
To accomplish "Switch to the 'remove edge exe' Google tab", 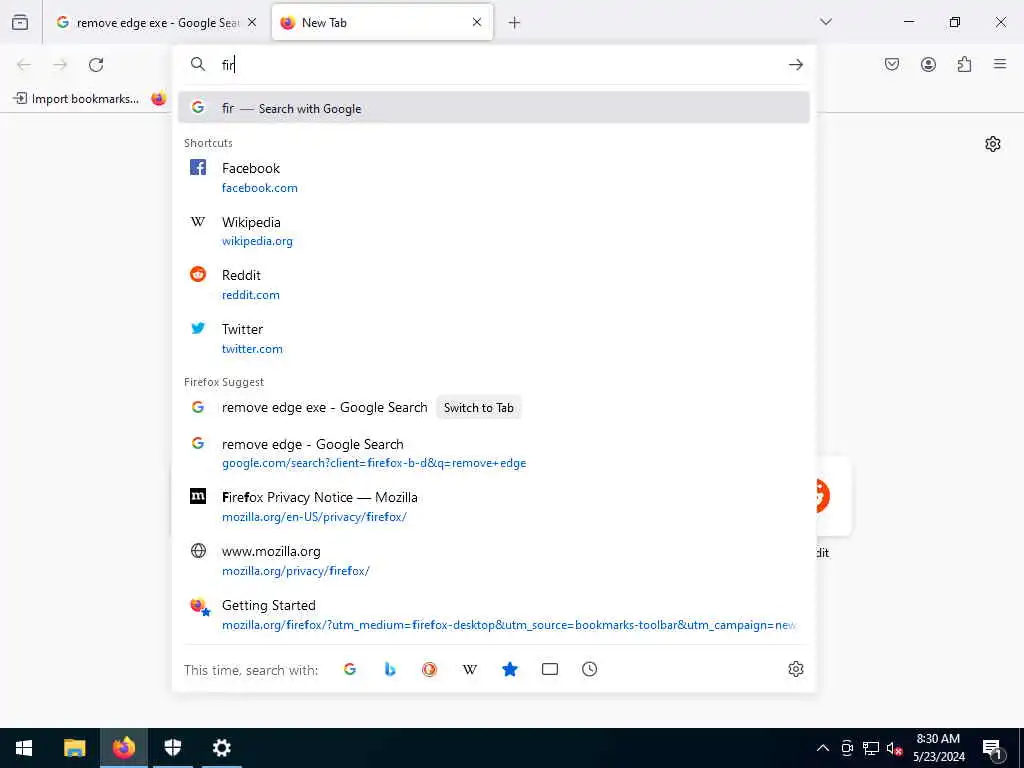I will pos(155,22).
